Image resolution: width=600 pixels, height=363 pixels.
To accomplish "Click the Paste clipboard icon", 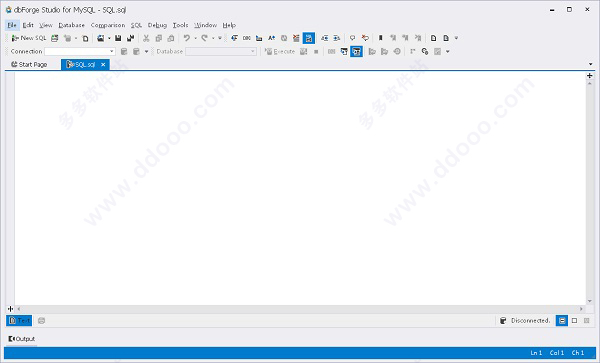I will coord(171,38).
